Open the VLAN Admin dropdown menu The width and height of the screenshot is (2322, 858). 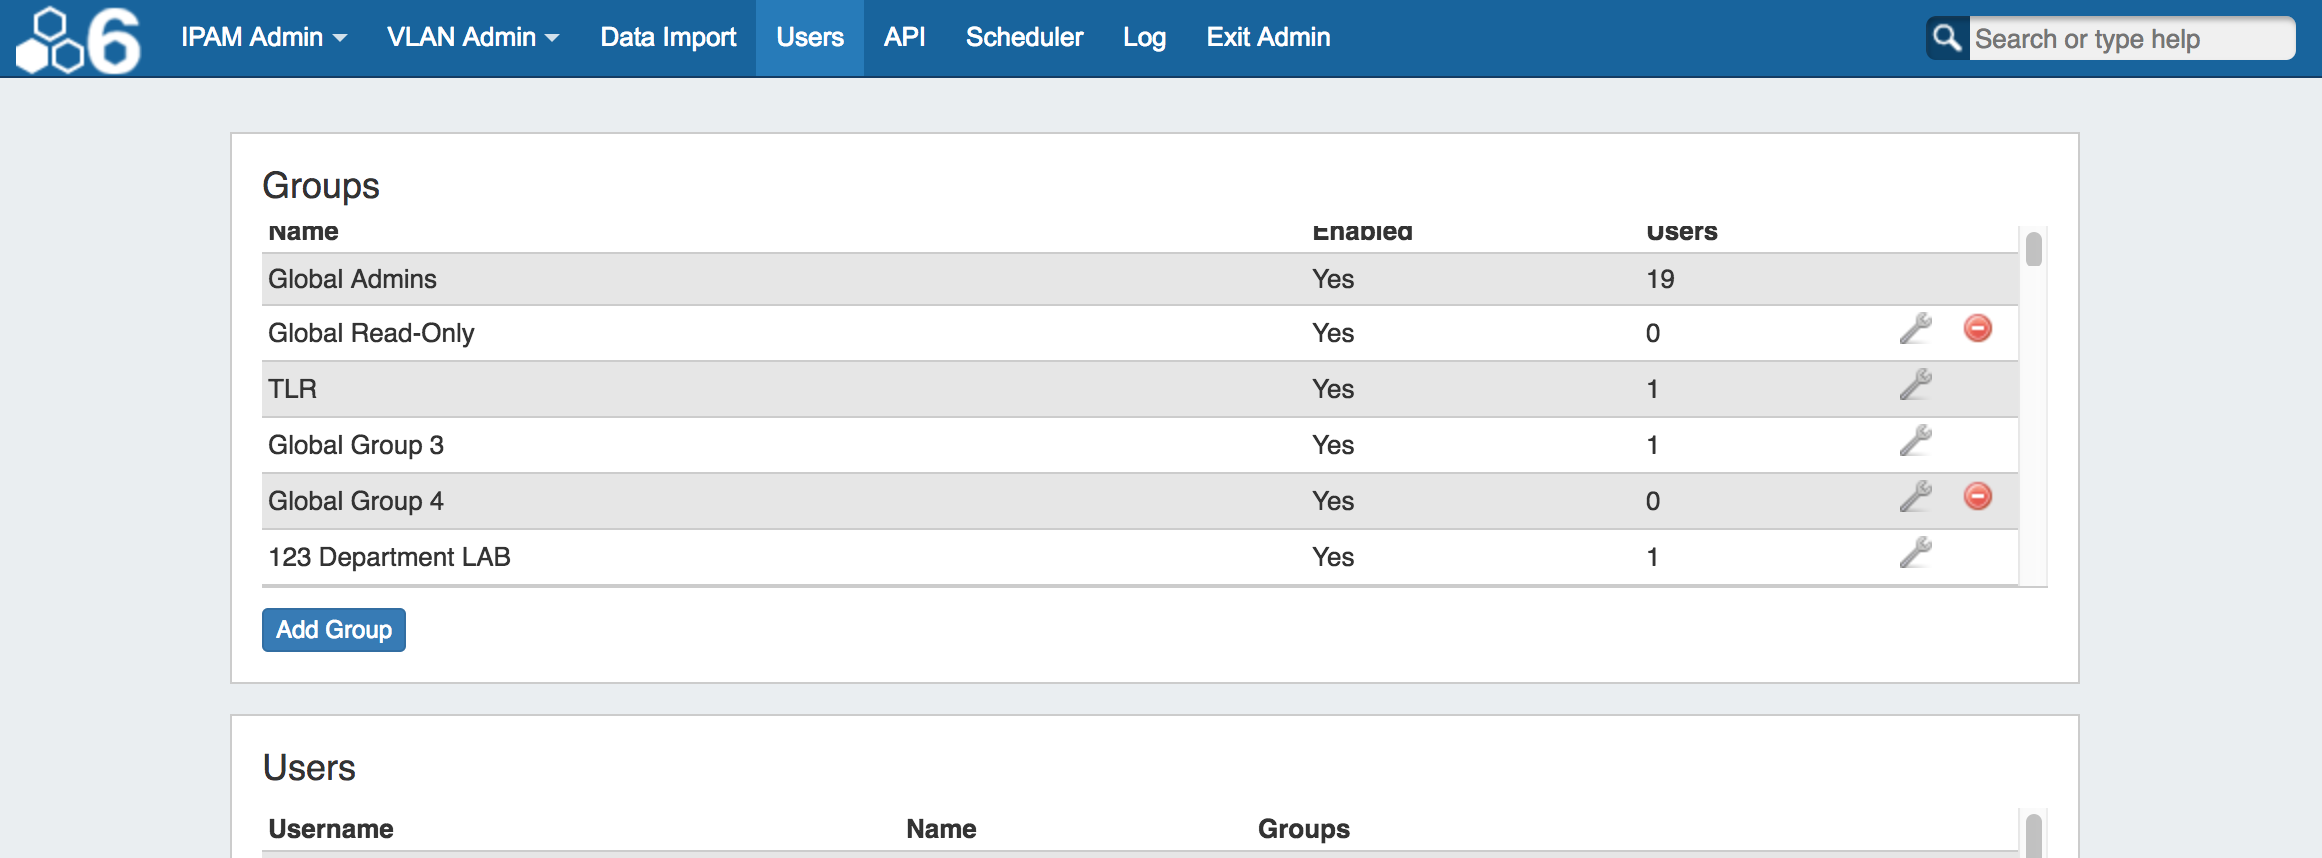(472, 38)
